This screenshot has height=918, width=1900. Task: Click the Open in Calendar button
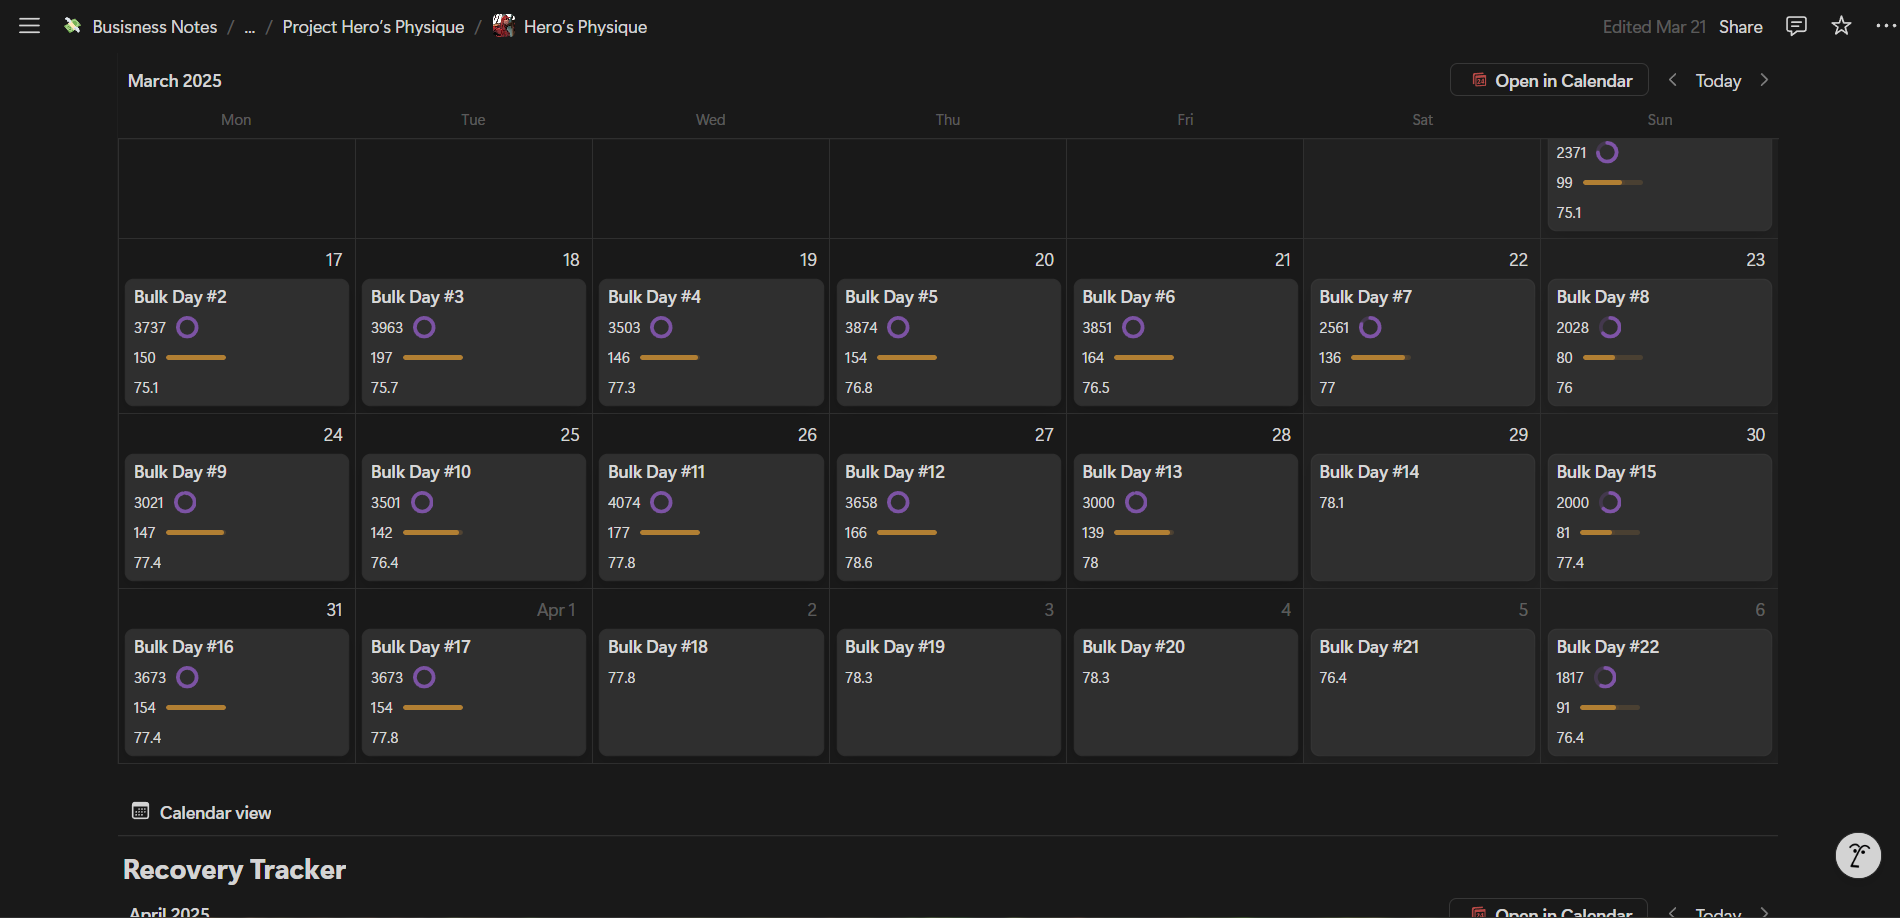pyautogui.click(x=1549, y=80)
